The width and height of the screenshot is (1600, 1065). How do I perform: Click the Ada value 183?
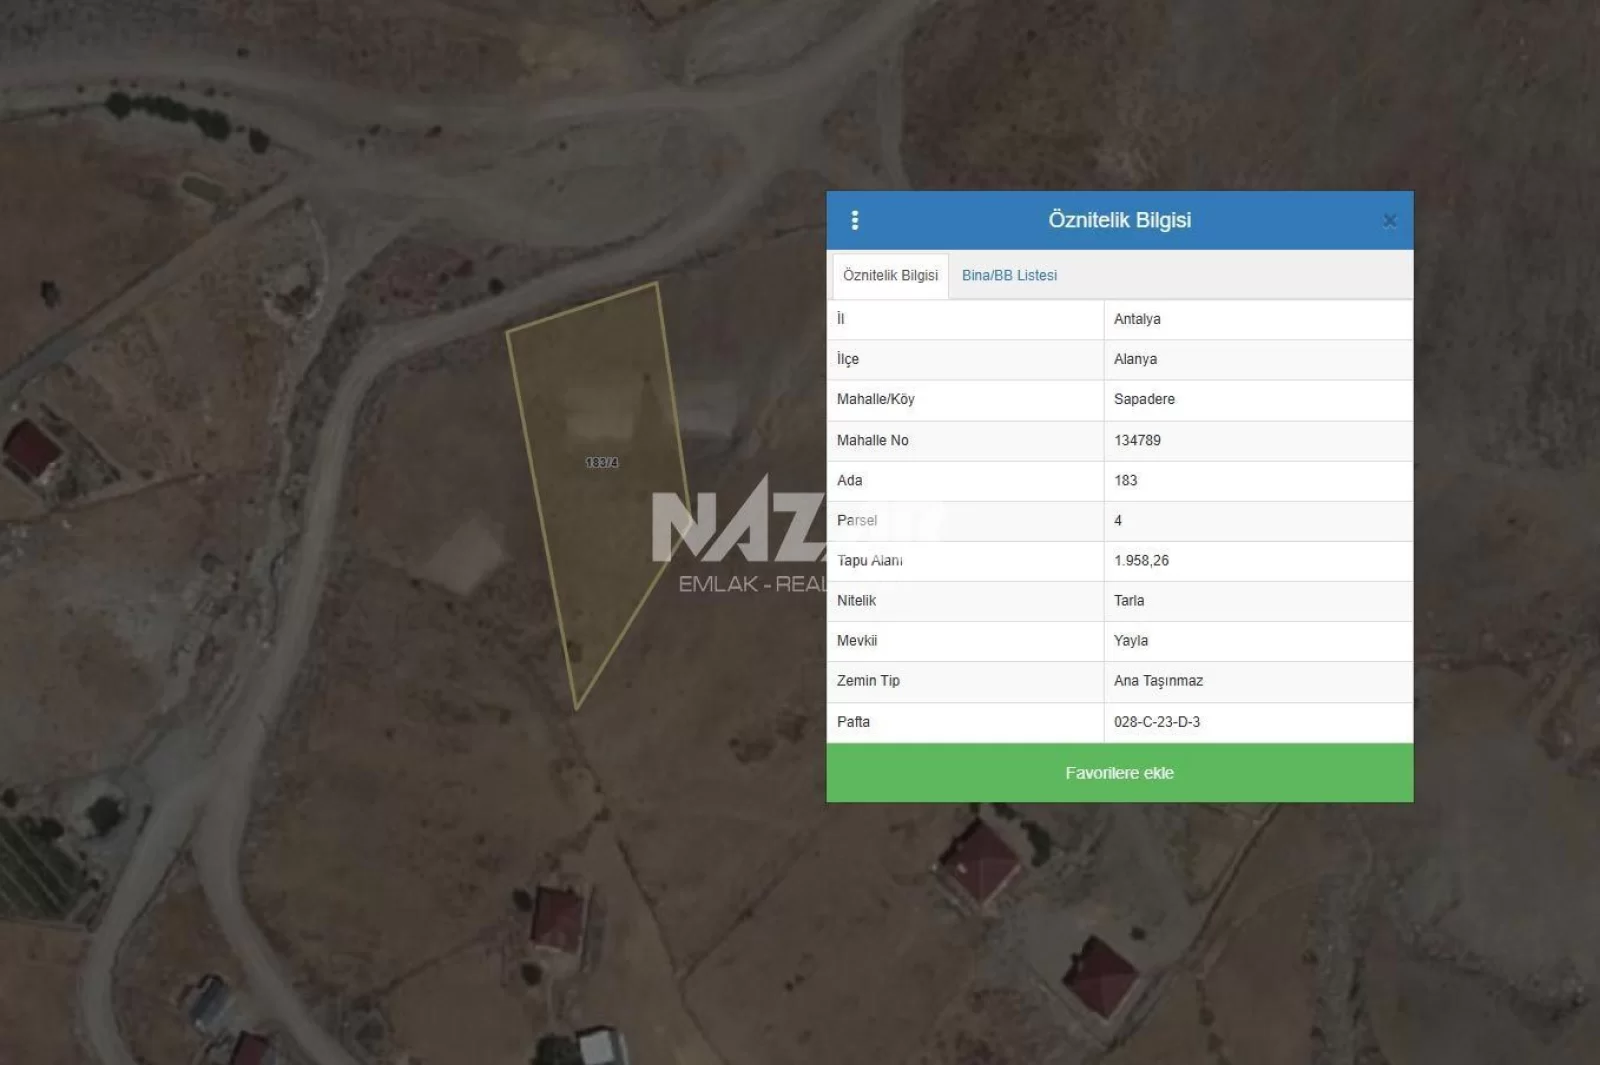pos(1125,480)
